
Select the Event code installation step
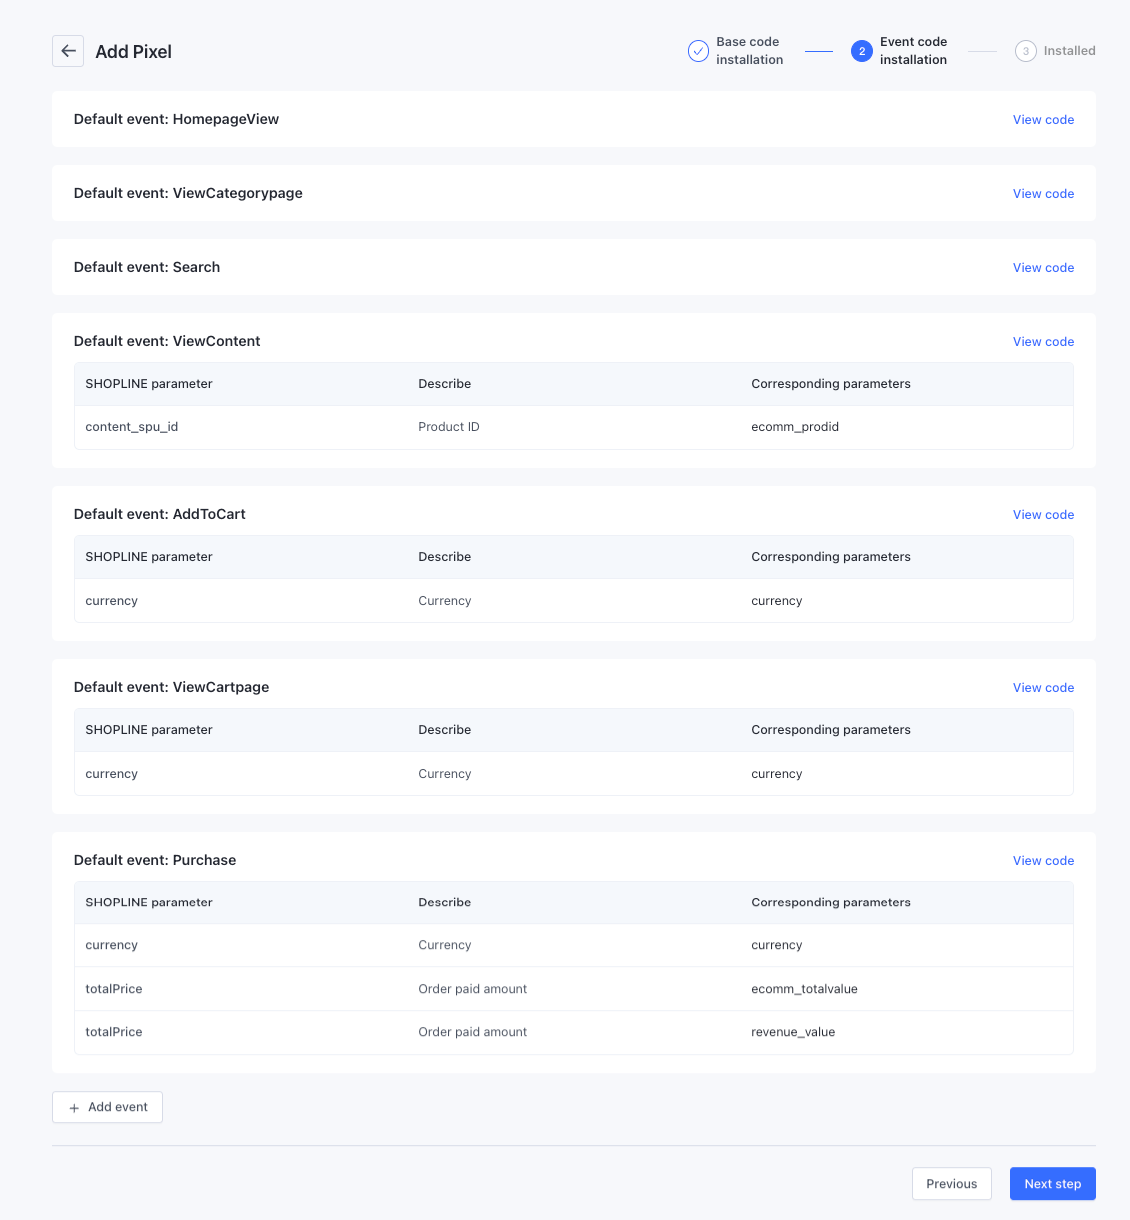click(x=913, y=51)
